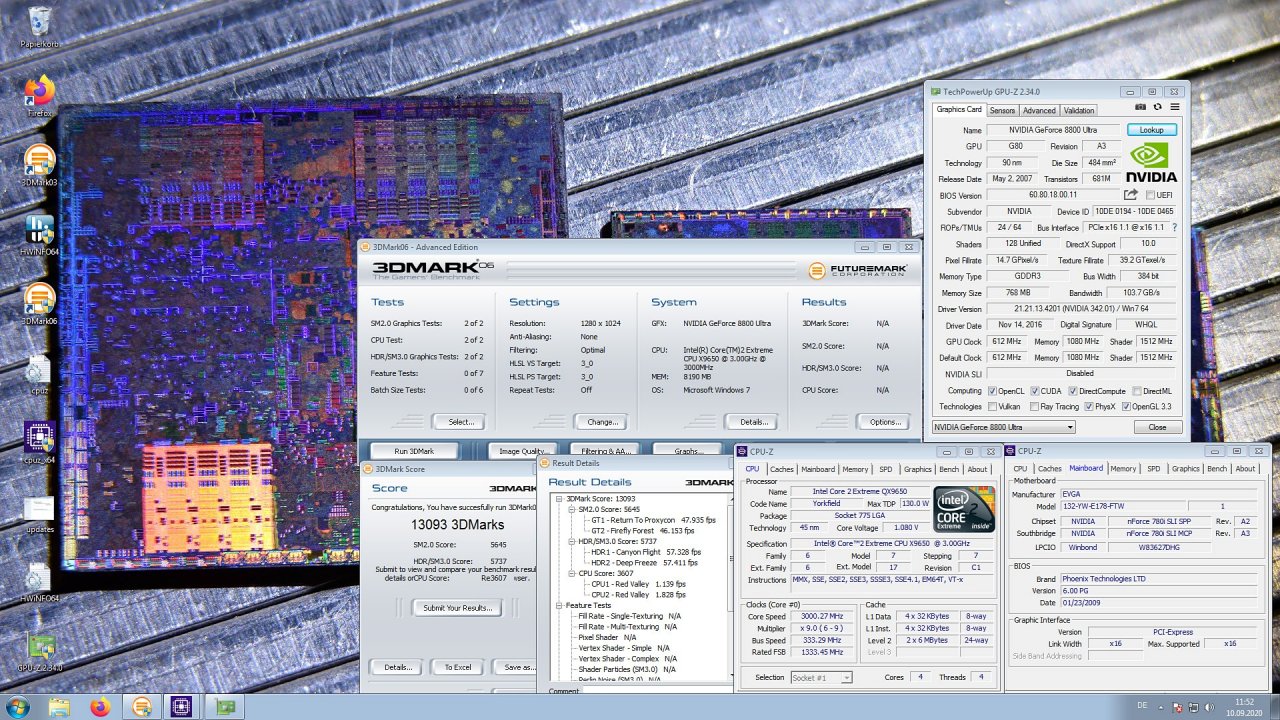This screenshot has height=720, width=1280.
Task: Open the NVIDIA GeForce 8800 Ultra GPU dropdown
Action: [x=1004, y=427]
